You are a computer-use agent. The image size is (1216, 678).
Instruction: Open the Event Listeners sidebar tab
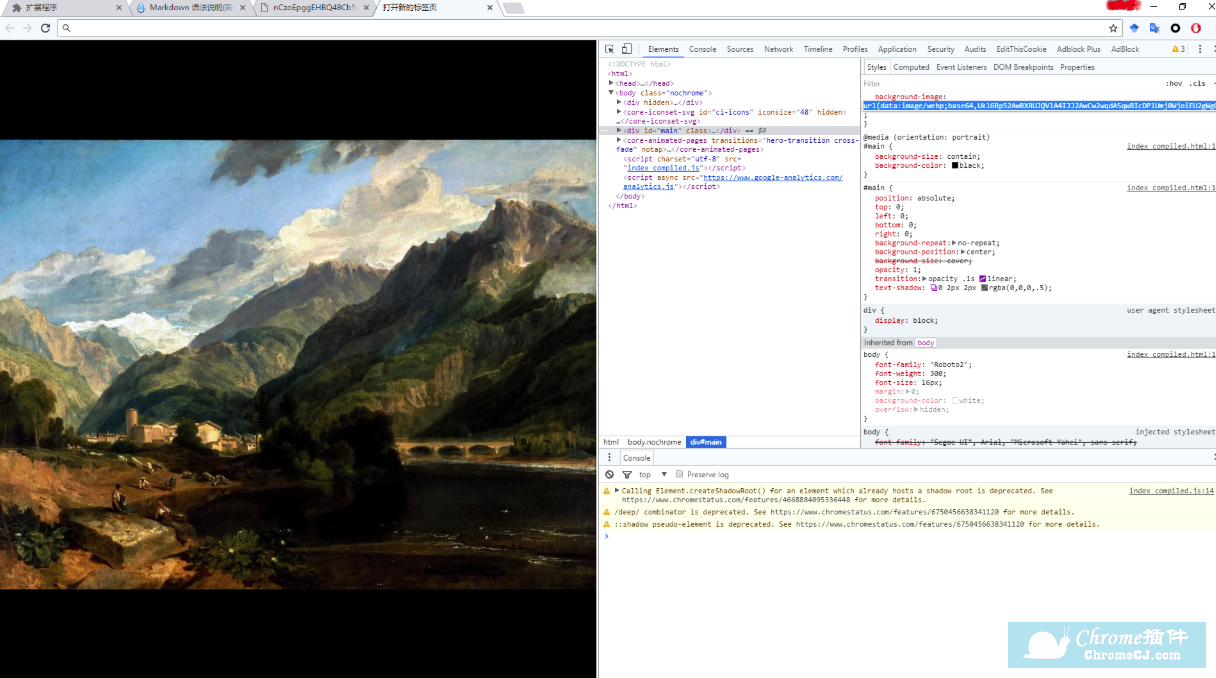click(961, 67)
